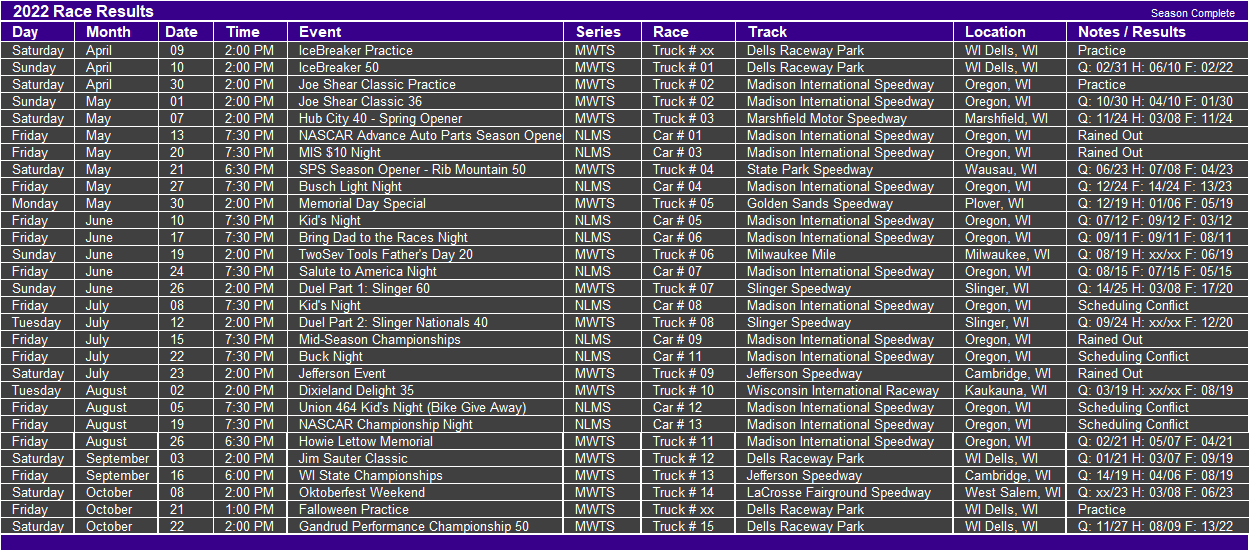The image size is (1249, 552).
Task: Click 'Gandrud Performance Championship 50' event
Action: pos(414,526)
